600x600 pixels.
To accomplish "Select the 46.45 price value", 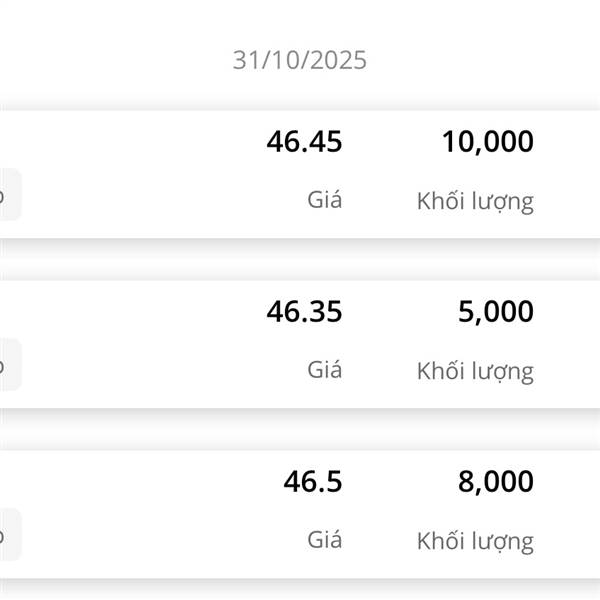I will 304,142.
